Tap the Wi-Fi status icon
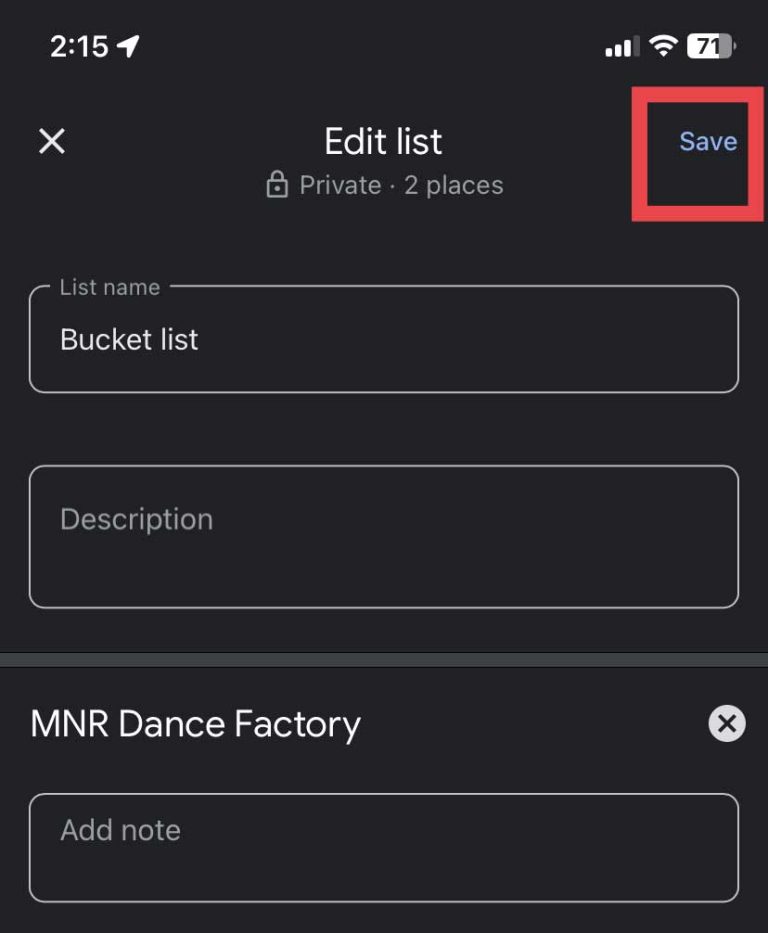The width and height of the screenshot is (768, 933). click(x=663, y=46)
